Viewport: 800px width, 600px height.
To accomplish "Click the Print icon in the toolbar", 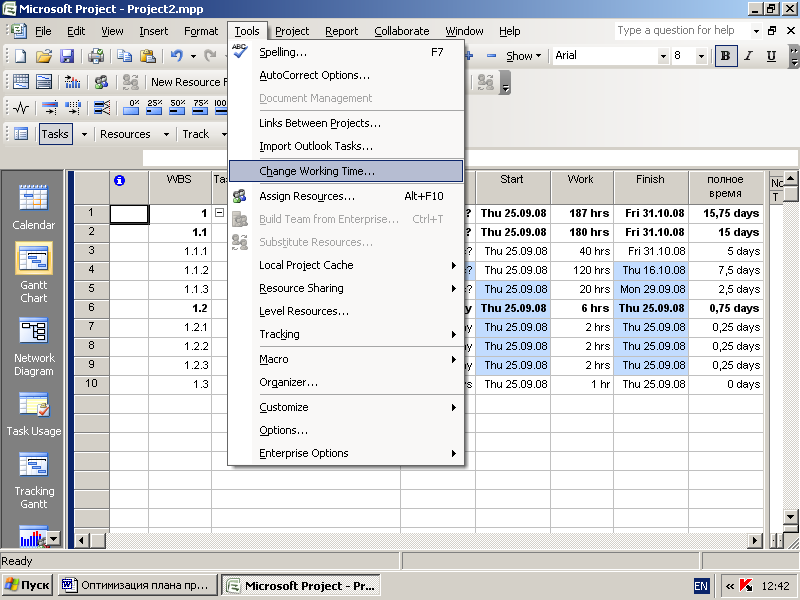I will point(95,56).
